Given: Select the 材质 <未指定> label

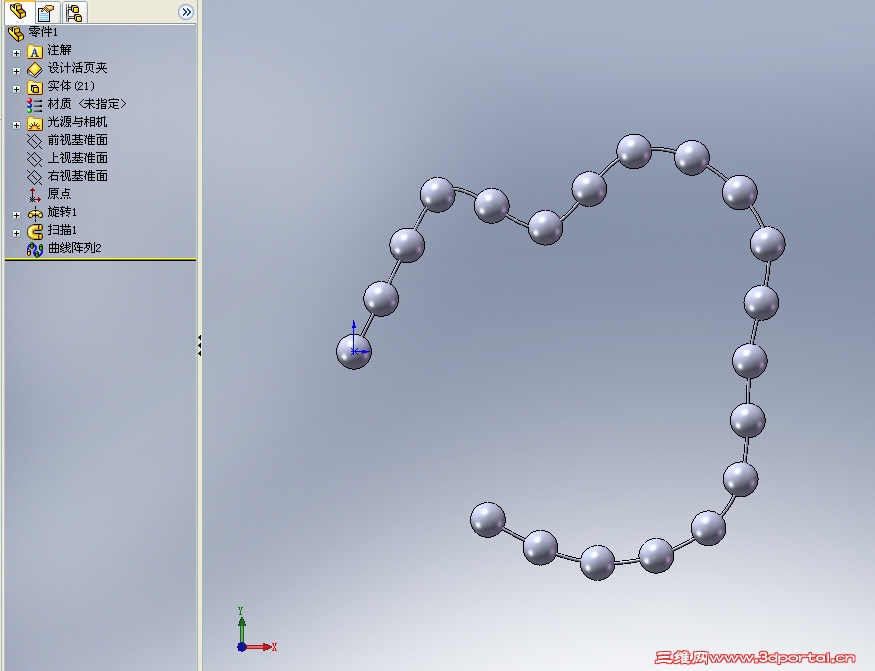Looking at the screenshot, I should [x=87, y=104].
